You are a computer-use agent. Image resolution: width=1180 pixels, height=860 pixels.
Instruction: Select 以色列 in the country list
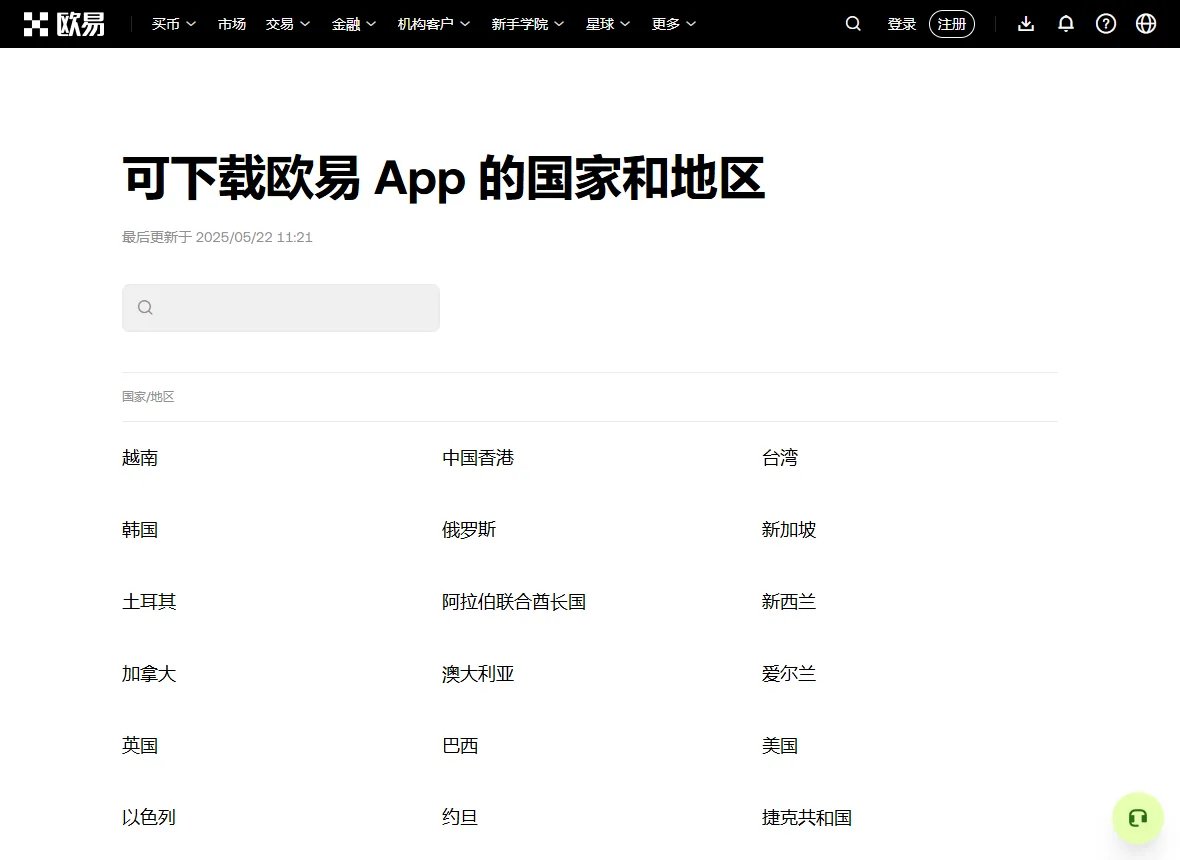[x=149, y=817]
